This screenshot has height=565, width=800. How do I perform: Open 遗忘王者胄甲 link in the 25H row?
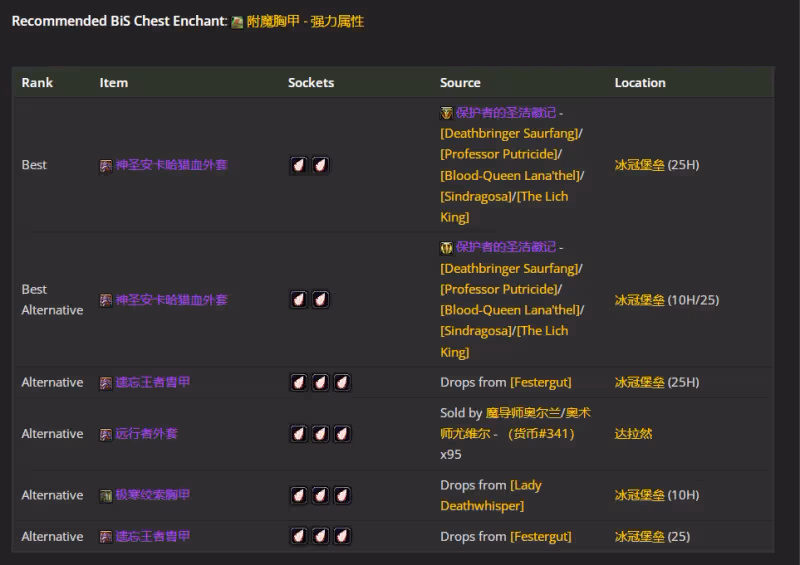pos(153,382)
